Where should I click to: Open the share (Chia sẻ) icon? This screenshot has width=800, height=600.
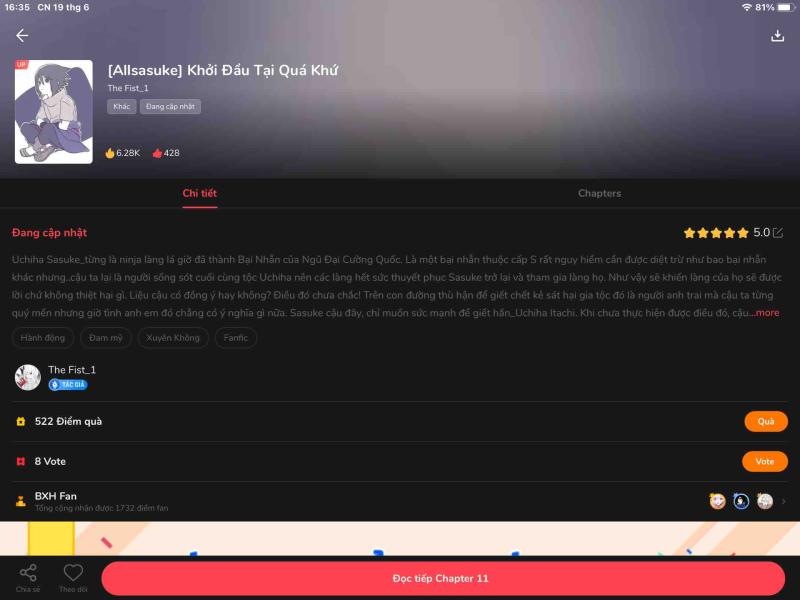pos(28,572)
